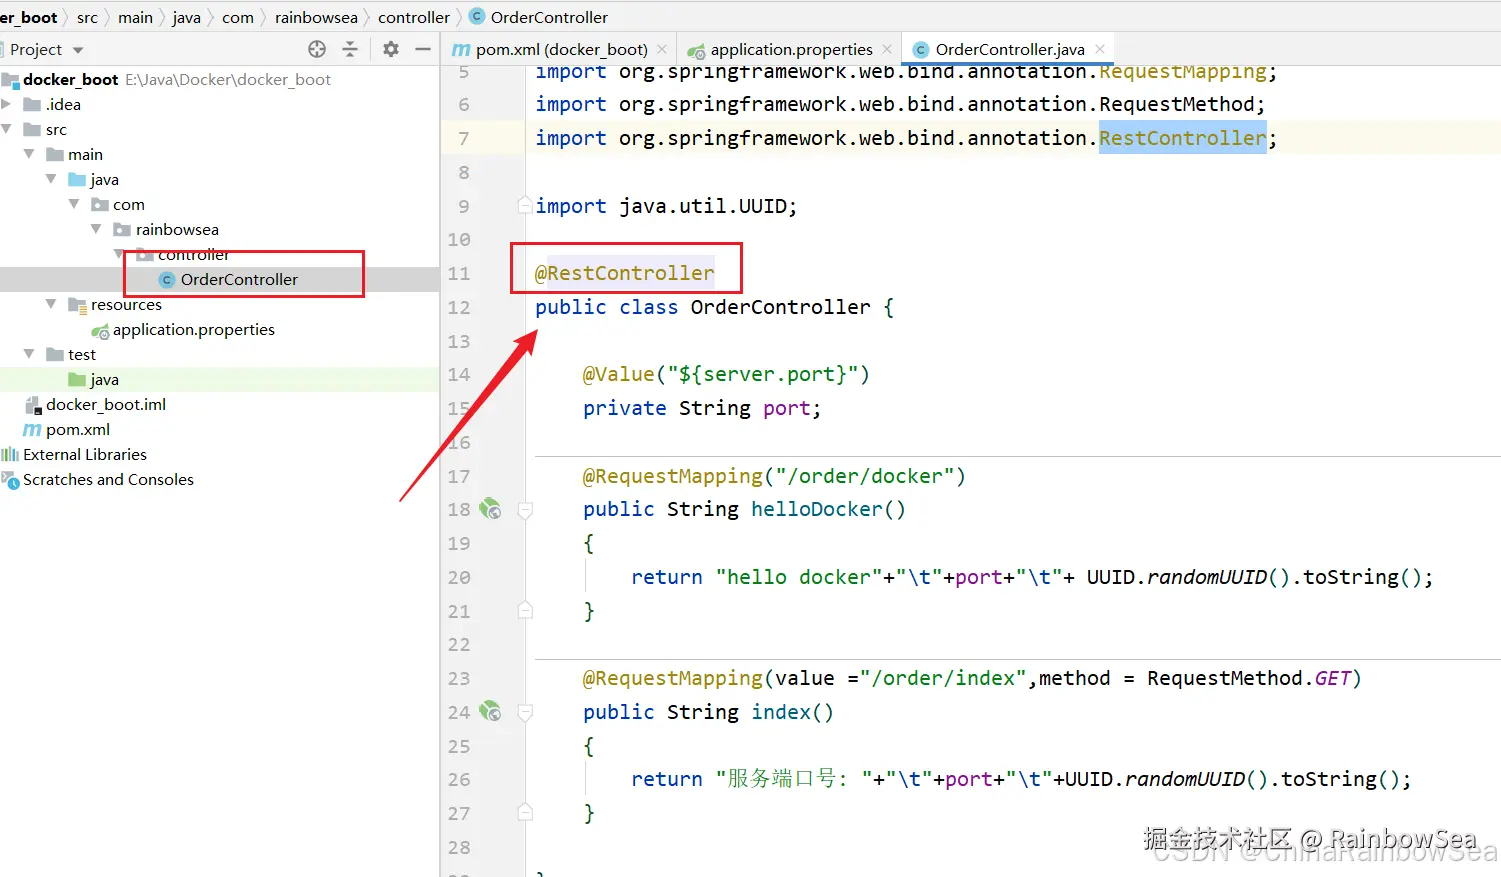Viewport: 1501px width, 877px height.
Task: Click the @RestController annotation on line 11
Action: point(625,273)
